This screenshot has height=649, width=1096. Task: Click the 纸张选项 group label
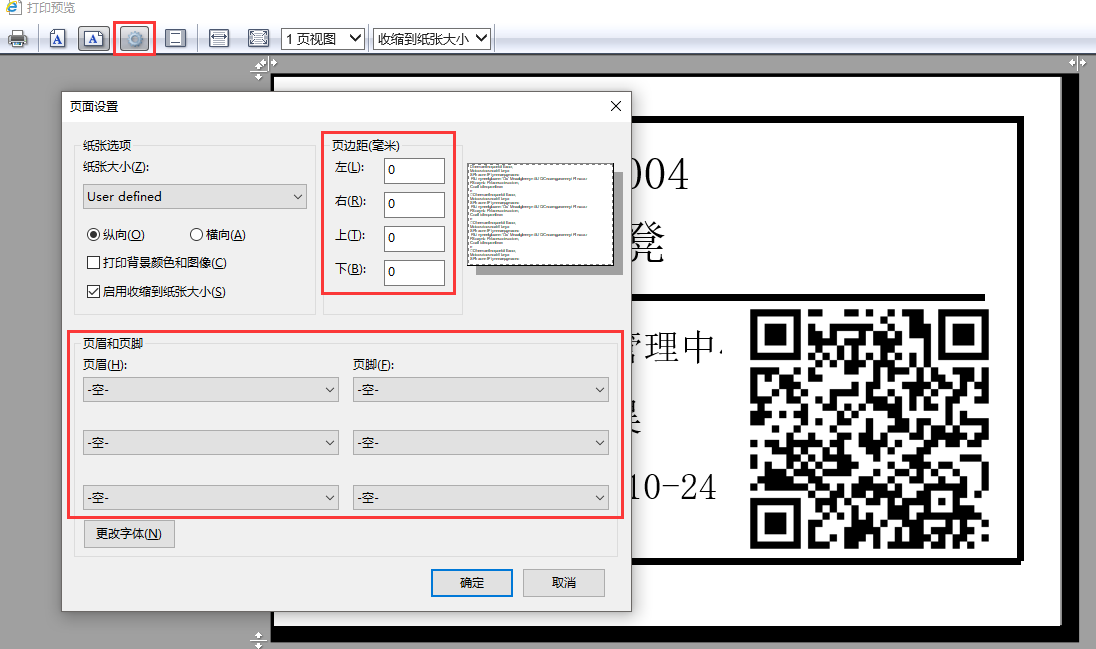click(x=107, y=145)
